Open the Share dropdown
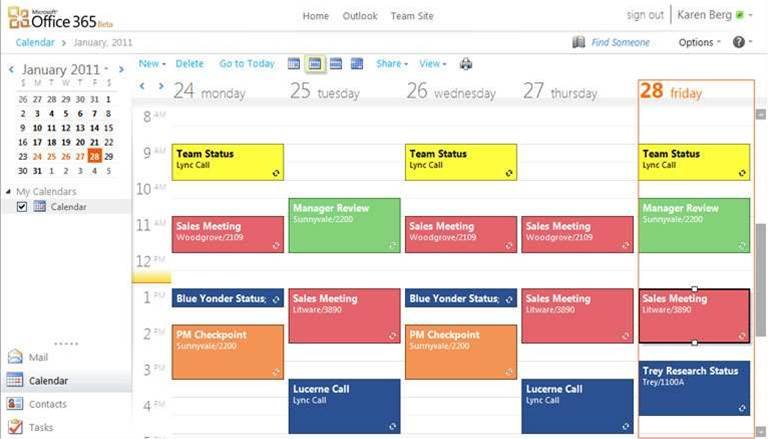 (392, 64)
